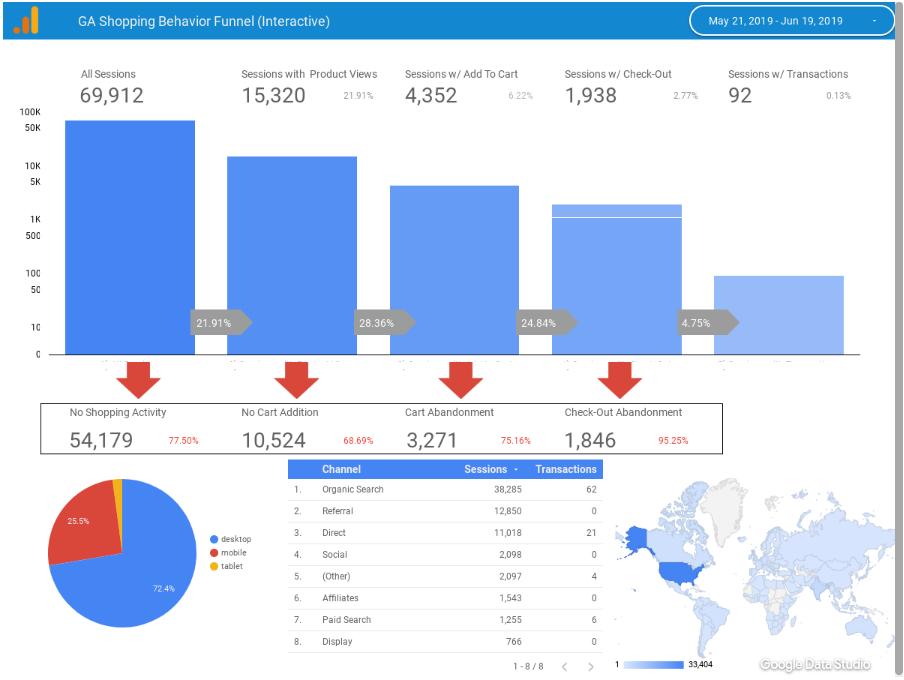
Task: Click the Transactions column header
Action: pos(566,469)
